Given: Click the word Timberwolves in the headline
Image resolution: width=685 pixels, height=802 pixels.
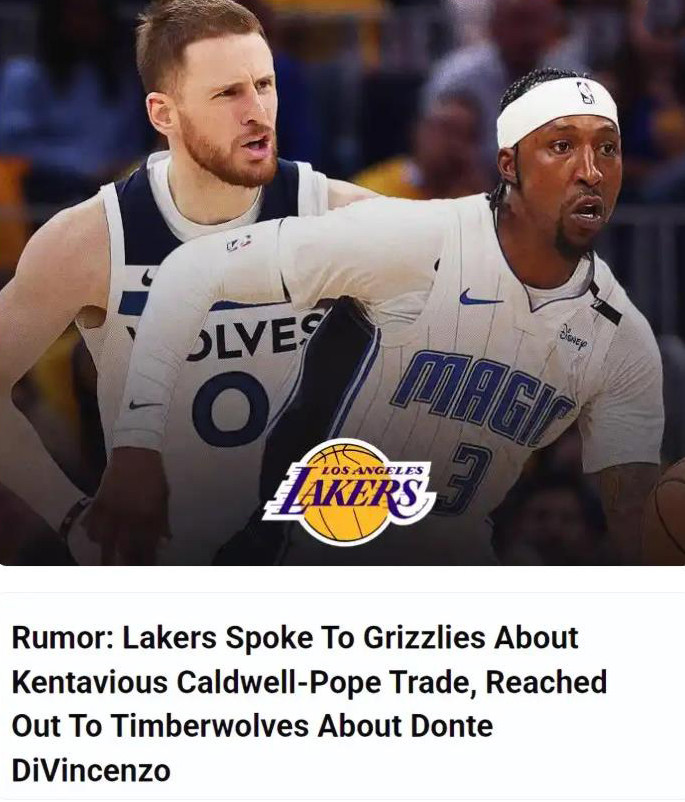Looking at the screenshot, I should click(x=210, y=726).
